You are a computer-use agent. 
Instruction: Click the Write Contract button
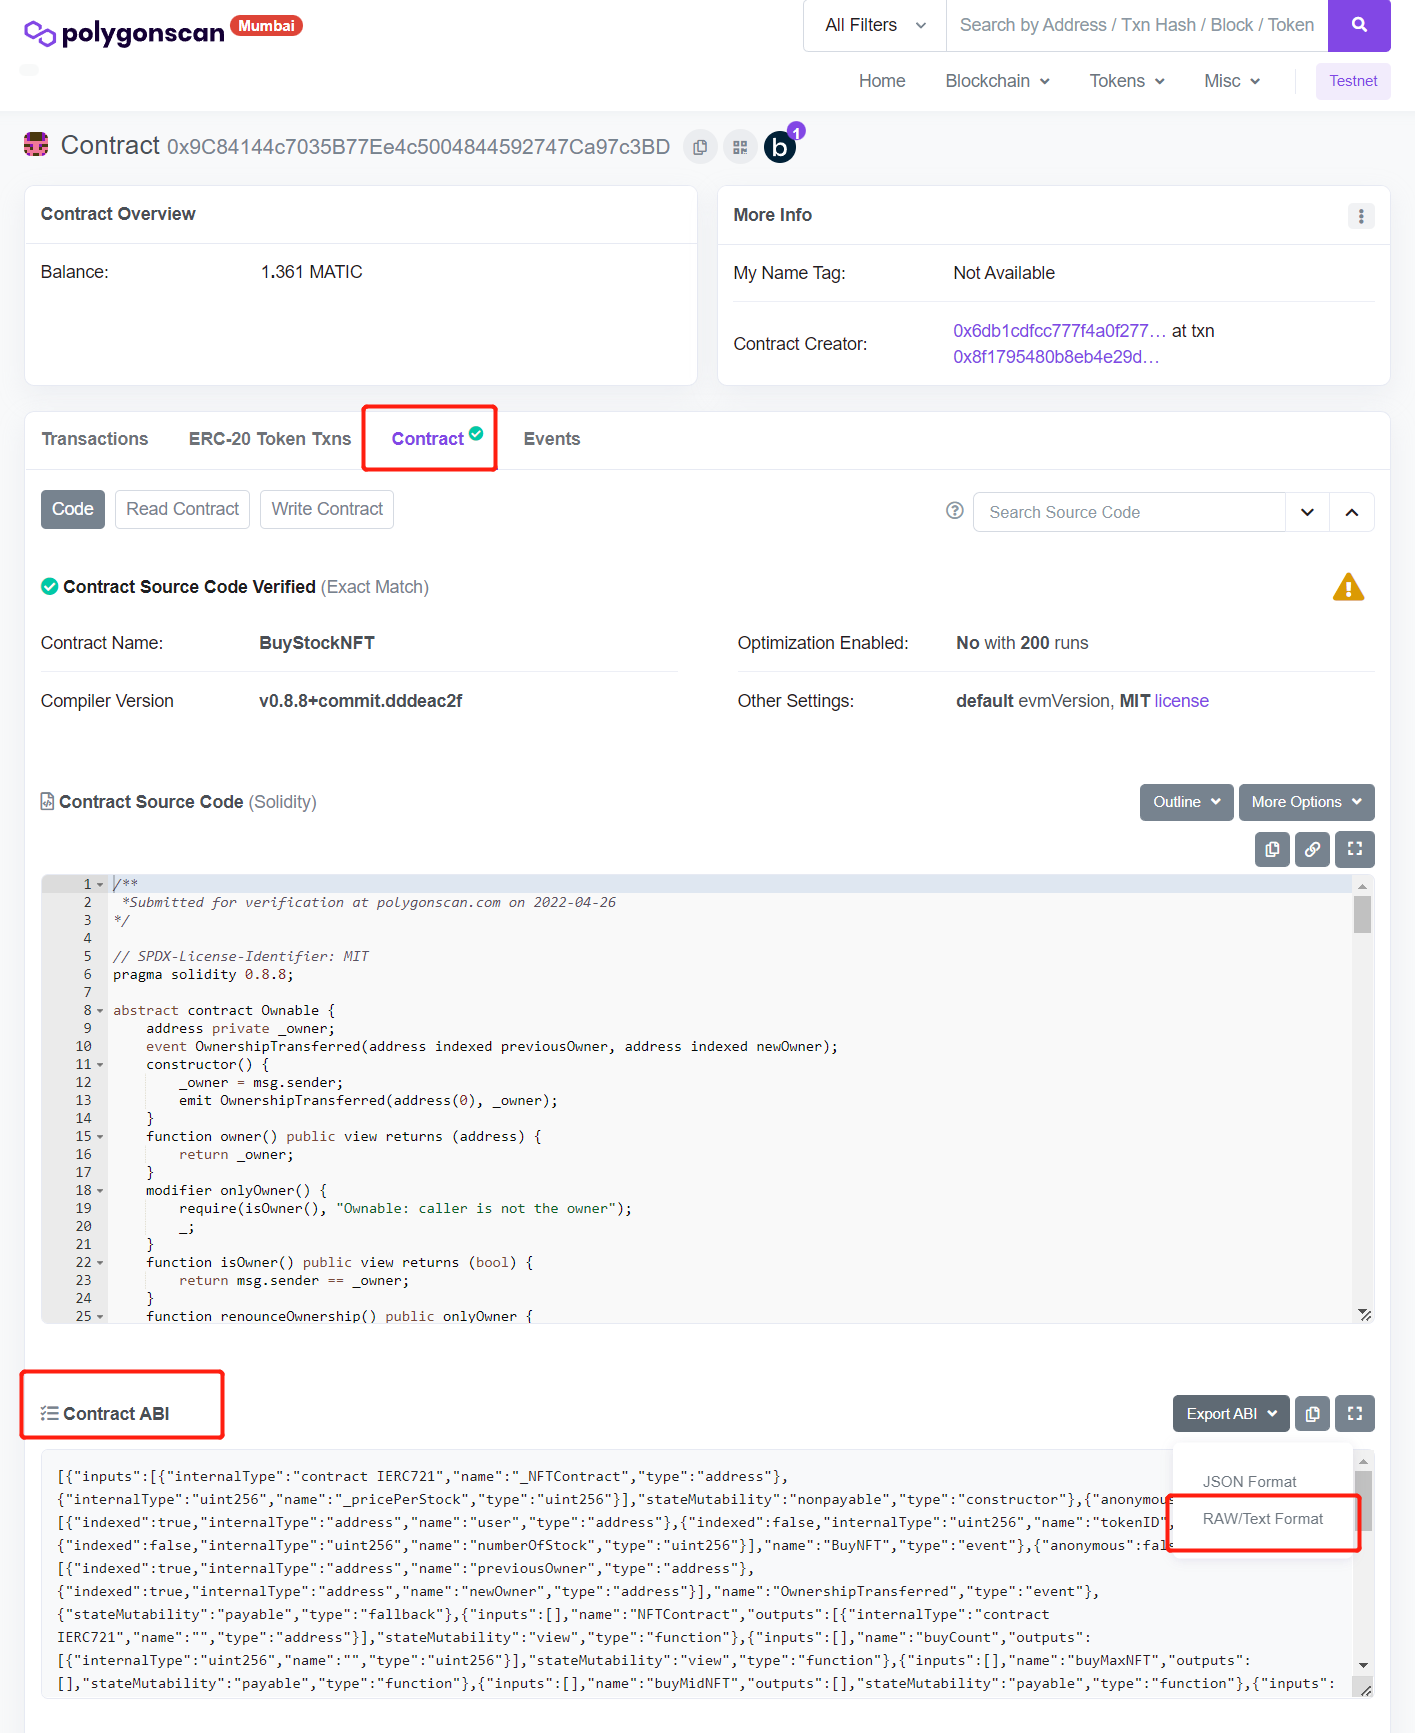tap(327, 509)
